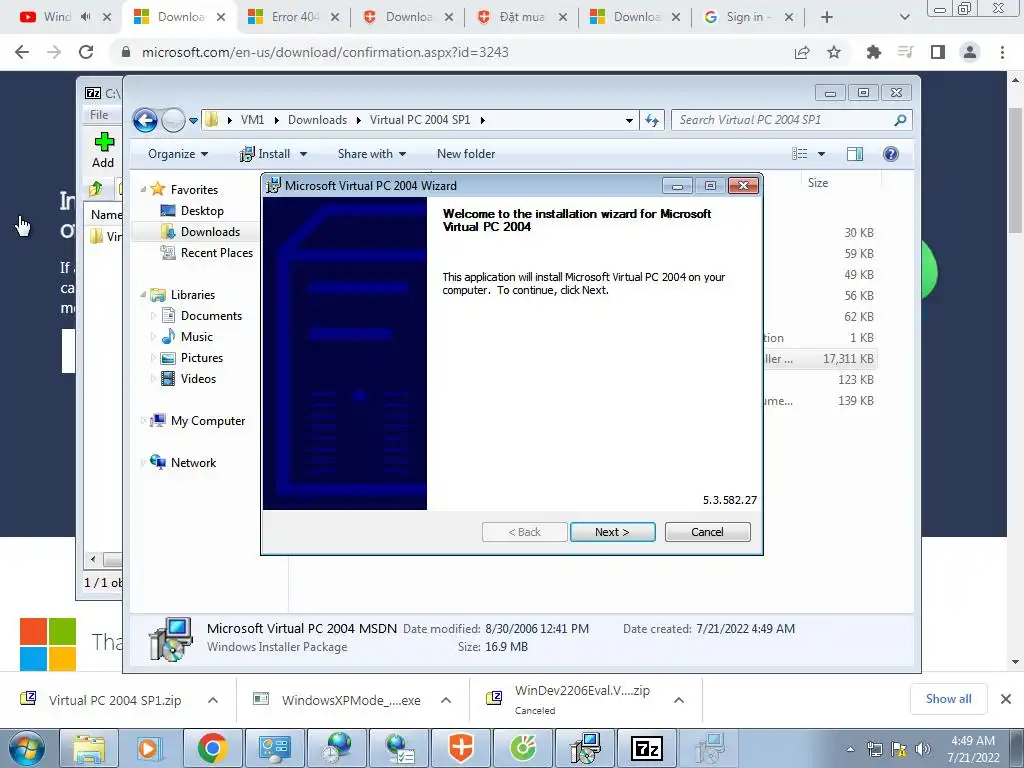
Task: Click the Explorer refresh button next to address bar
Action: pyautogui.click(x=652, y=120)
